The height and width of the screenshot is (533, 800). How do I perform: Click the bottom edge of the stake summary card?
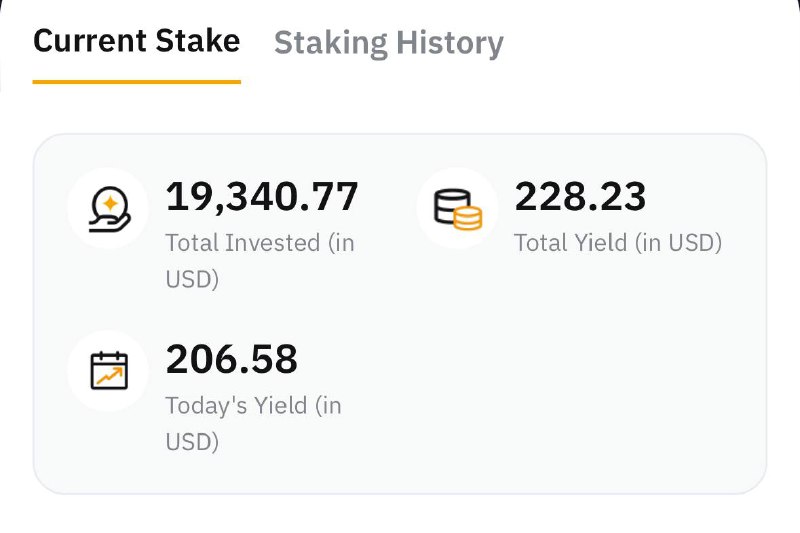(400, 492)
